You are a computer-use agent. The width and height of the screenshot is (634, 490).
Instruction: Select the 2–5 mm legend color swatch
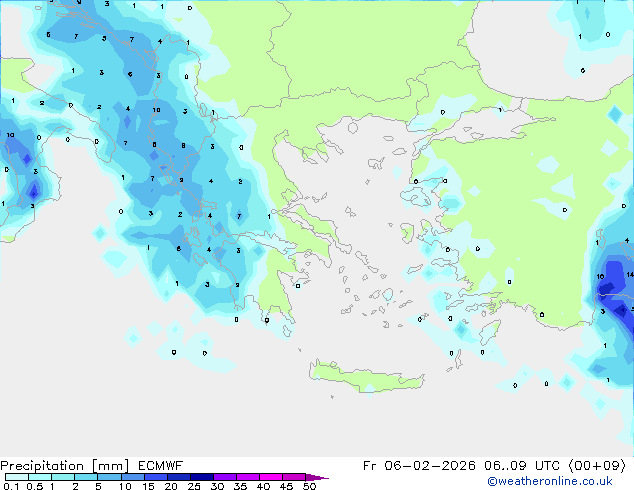(86, 477)
